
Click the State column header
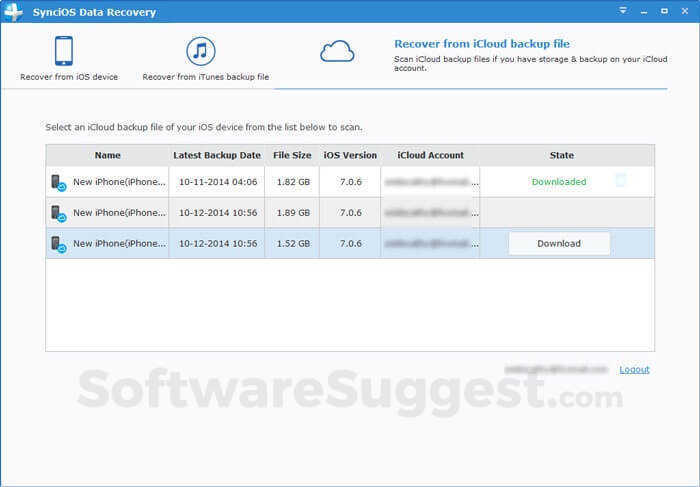(562, 155)
